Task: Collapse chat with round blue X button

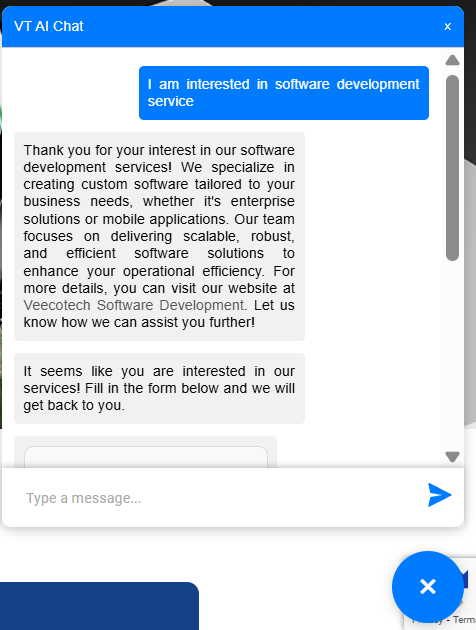Action: [428, 587]
